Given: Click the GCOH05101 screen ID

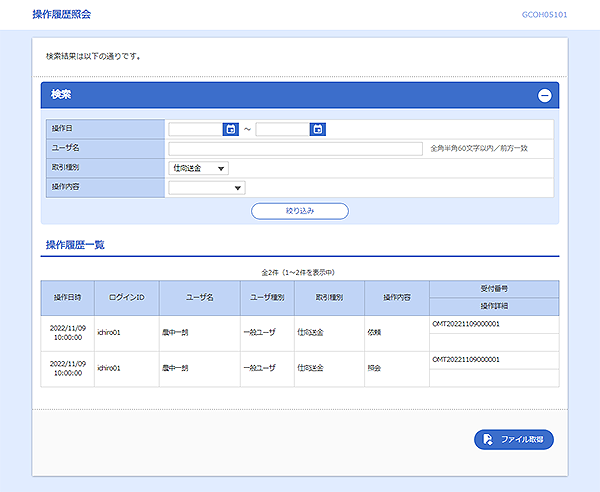Looking at the screenshot, I should (x=544, y=15).
